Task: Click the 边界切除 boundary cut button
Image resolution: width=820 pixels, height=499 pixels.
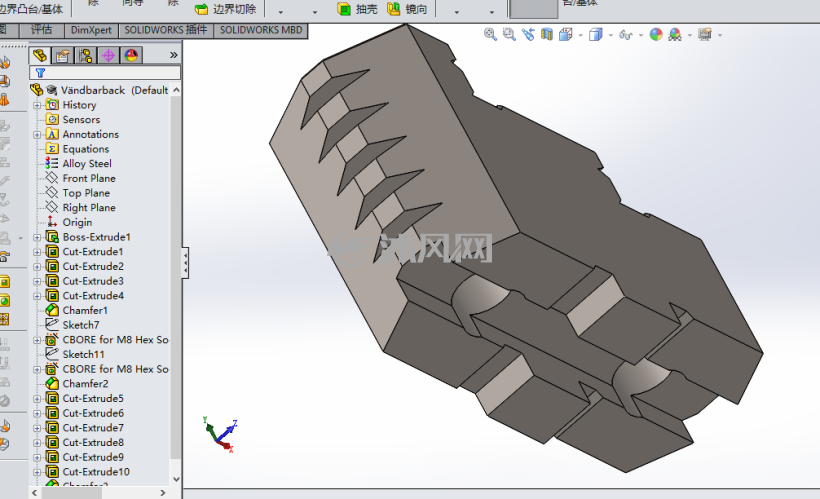Action: coord(225,9)
